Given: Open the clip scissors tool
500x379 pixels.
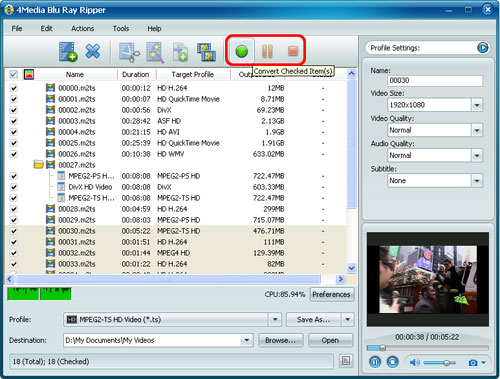Looking at the screenshot, I should pyautogui.click(x=129, y=52).
